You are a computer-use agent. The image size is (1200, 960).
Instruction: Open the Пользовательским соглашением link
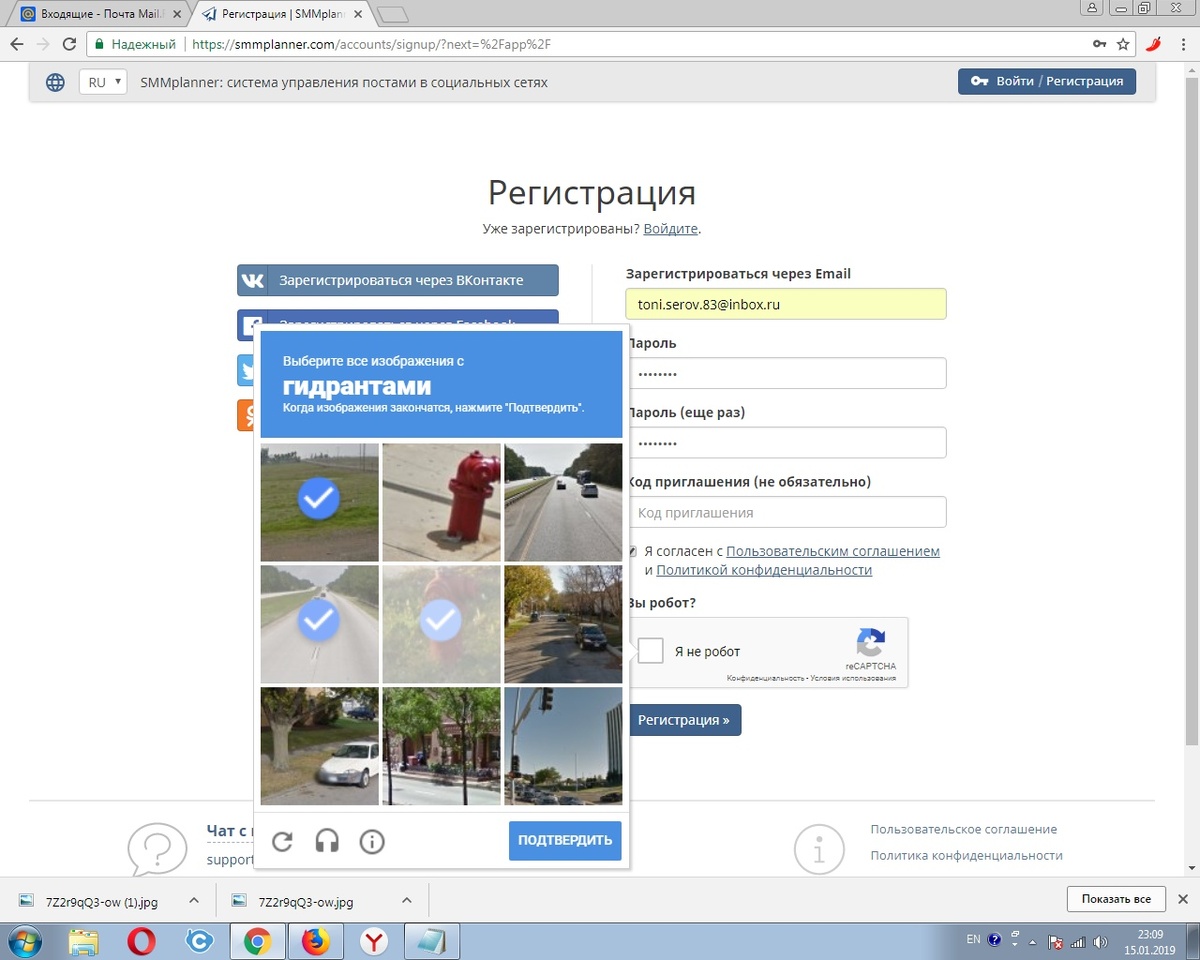tap(833, 551)
